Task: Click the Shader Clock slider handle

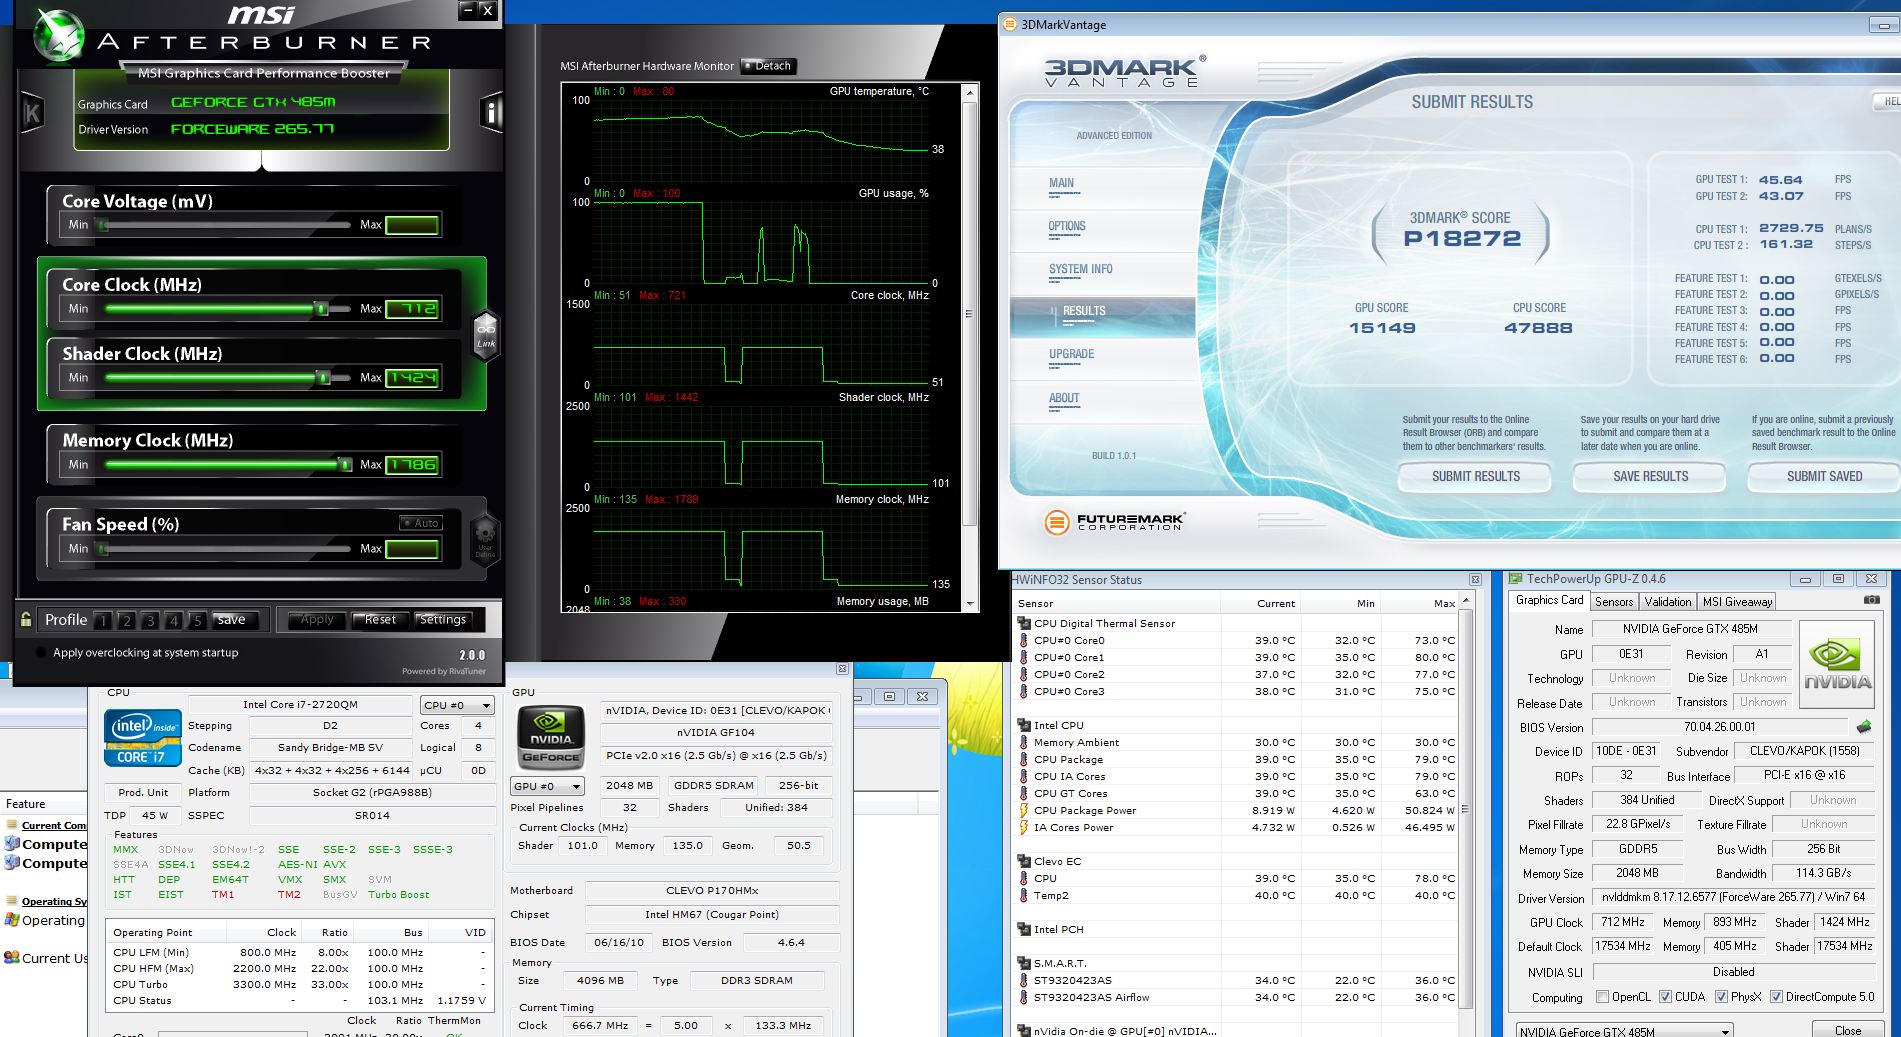Action: coord(323,377)
